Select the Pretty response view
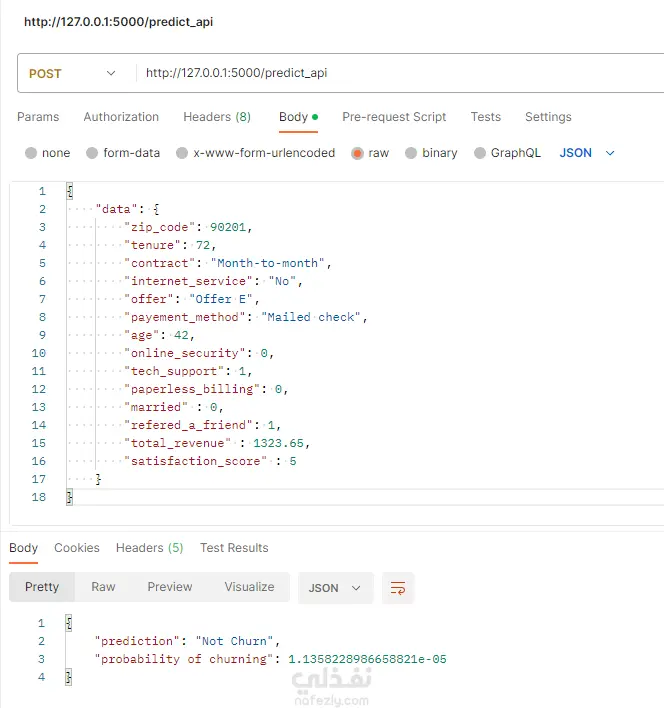This screenshot has width=664, height=708. (42, 587)
